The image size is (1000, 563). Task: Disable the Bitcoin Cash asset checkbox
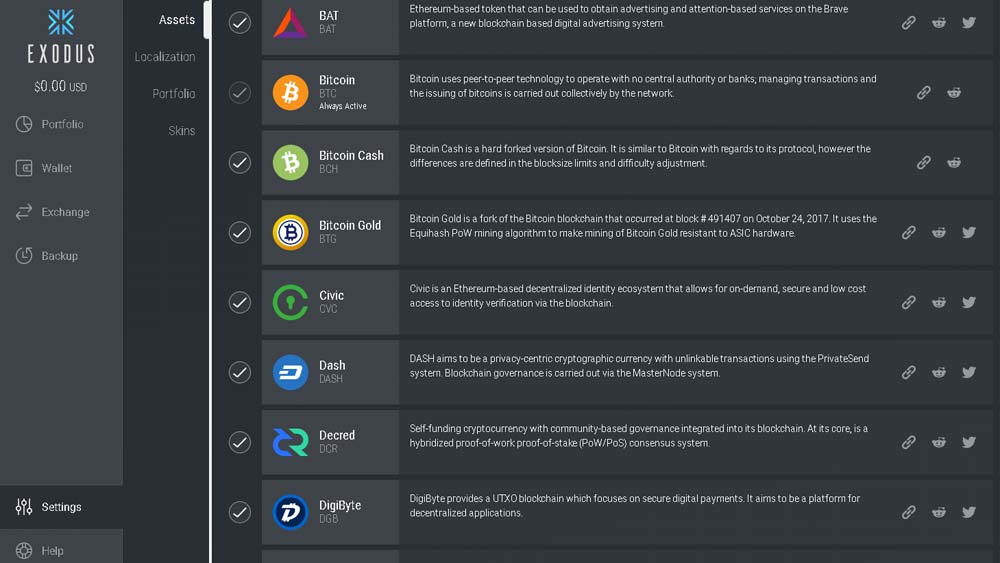tap(240, 162)
